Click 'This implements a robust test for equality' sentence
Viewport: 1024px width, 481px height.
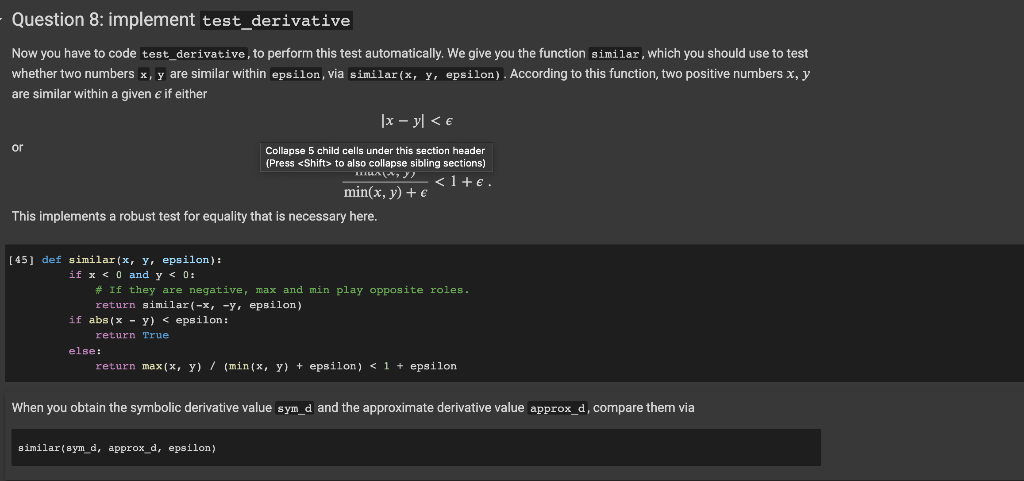(195, 216)
